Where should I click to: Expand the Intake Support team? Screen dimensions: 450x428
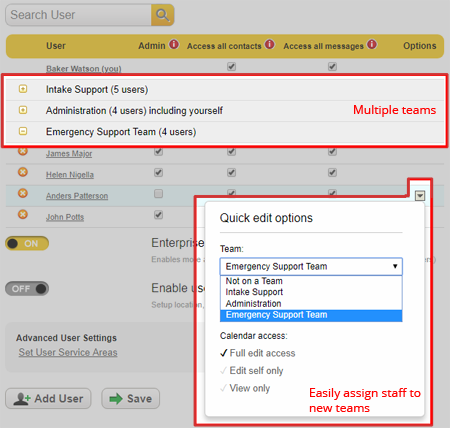(23, 89)
